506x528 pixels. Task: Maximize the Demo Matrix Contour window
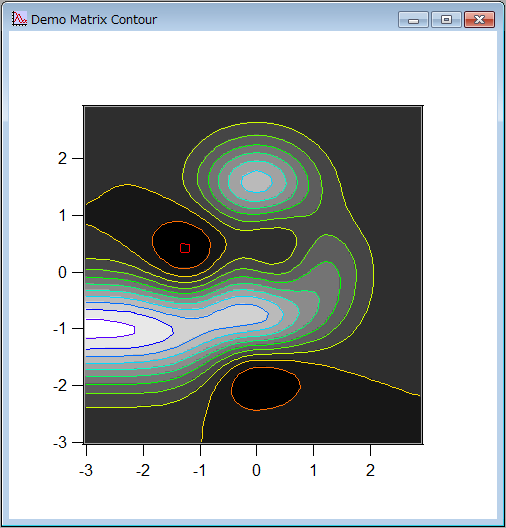pos(446,20)
